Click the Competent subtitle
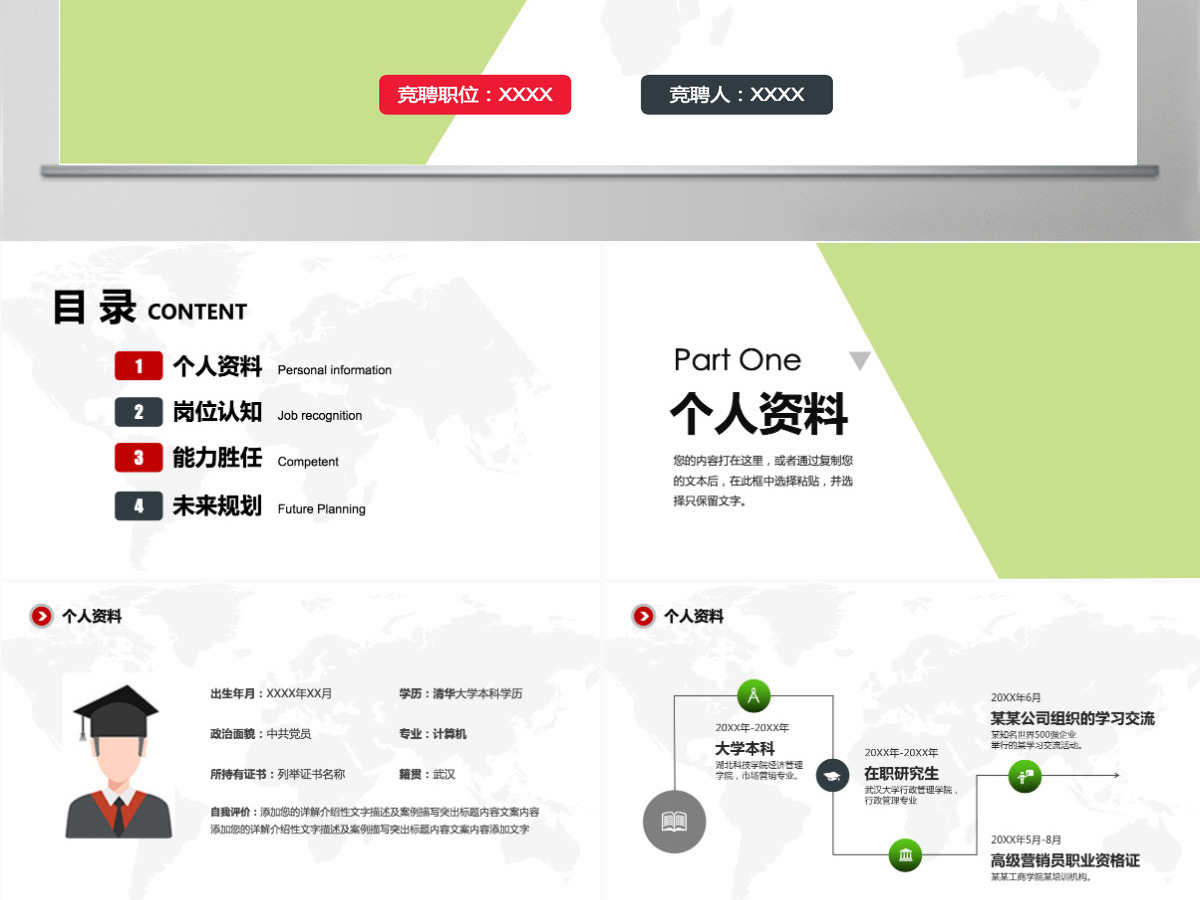 [x=308, y=462]
